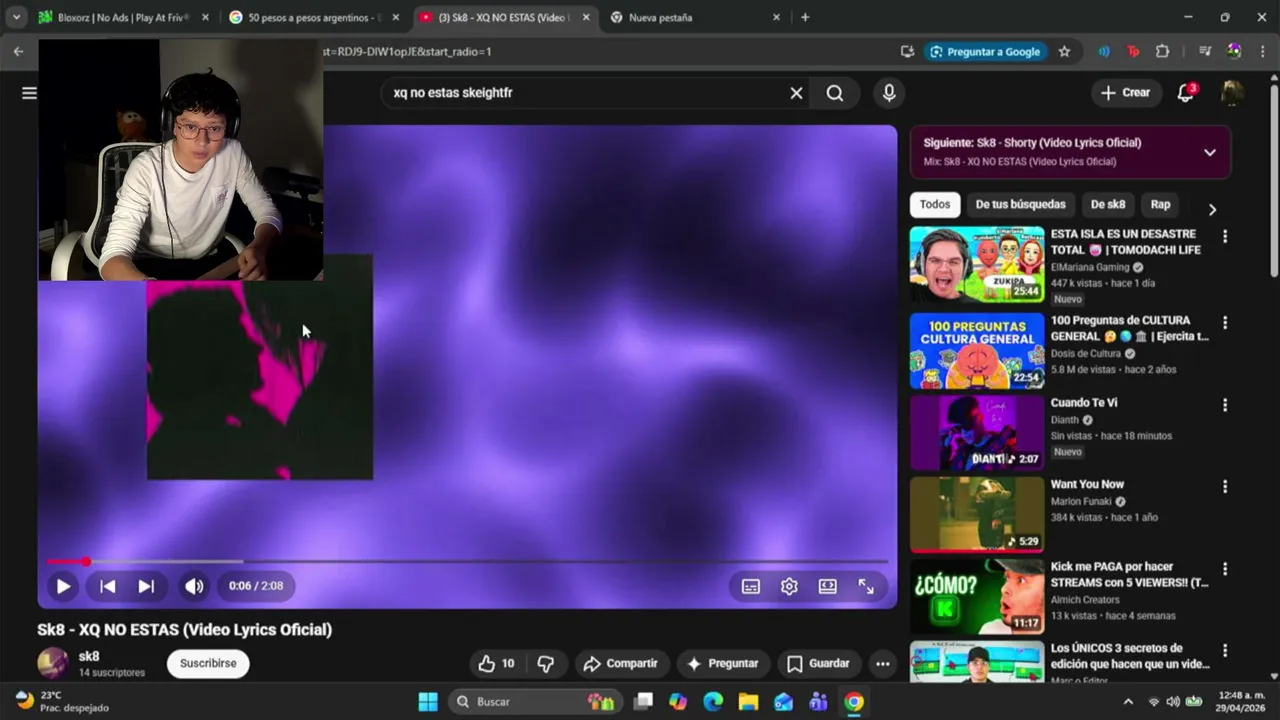
Task: Open options for Cuando Te Vi video
Action: pos(1224,405)
